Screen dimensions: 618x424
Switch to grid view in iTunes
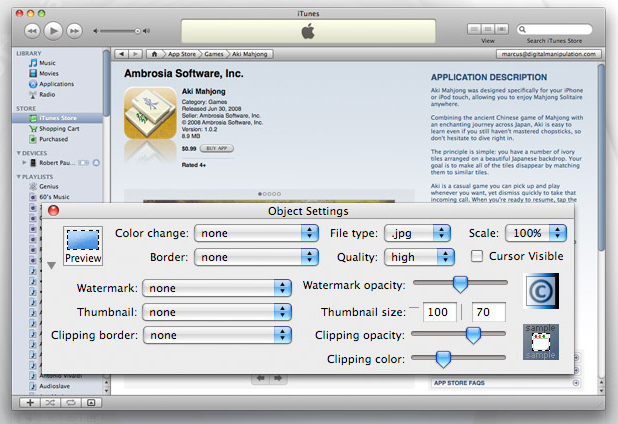click(x=488, y=29)
